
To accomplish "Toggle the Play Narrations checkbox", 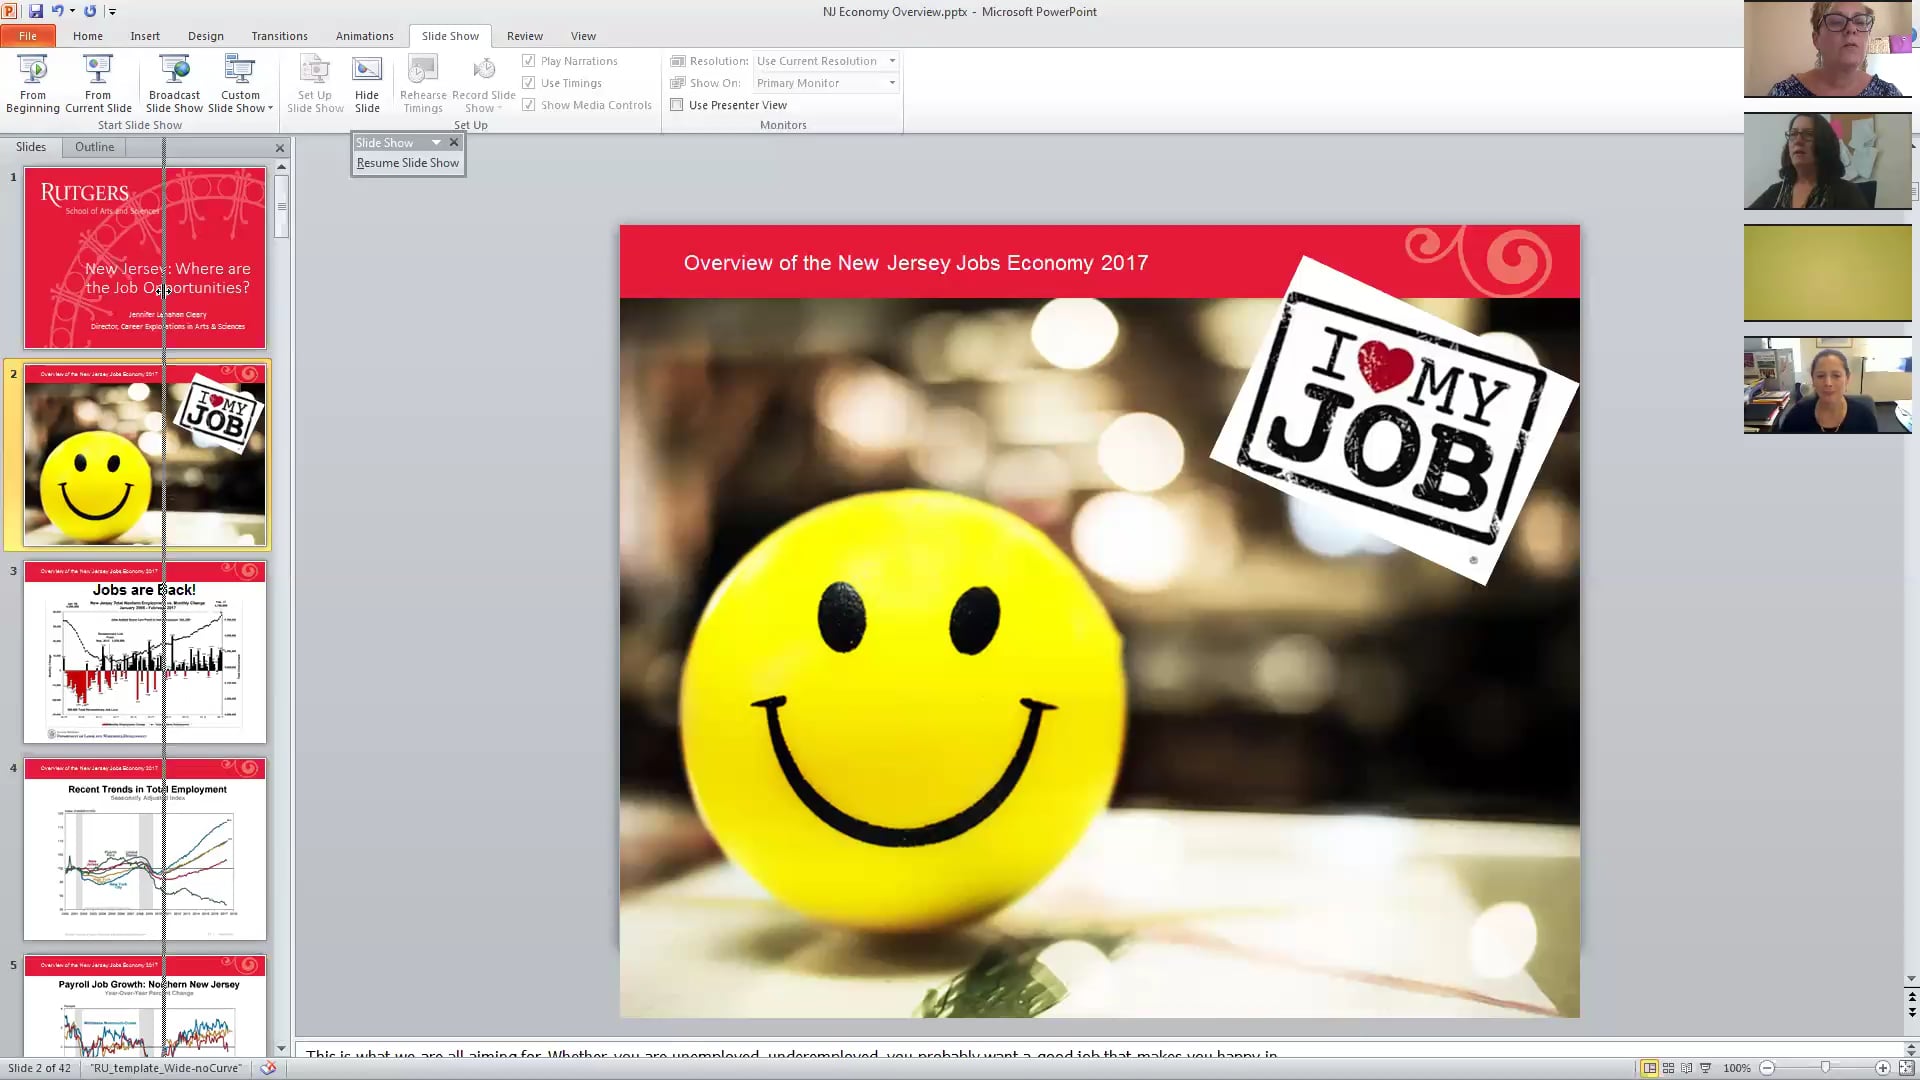I will 529,61.
